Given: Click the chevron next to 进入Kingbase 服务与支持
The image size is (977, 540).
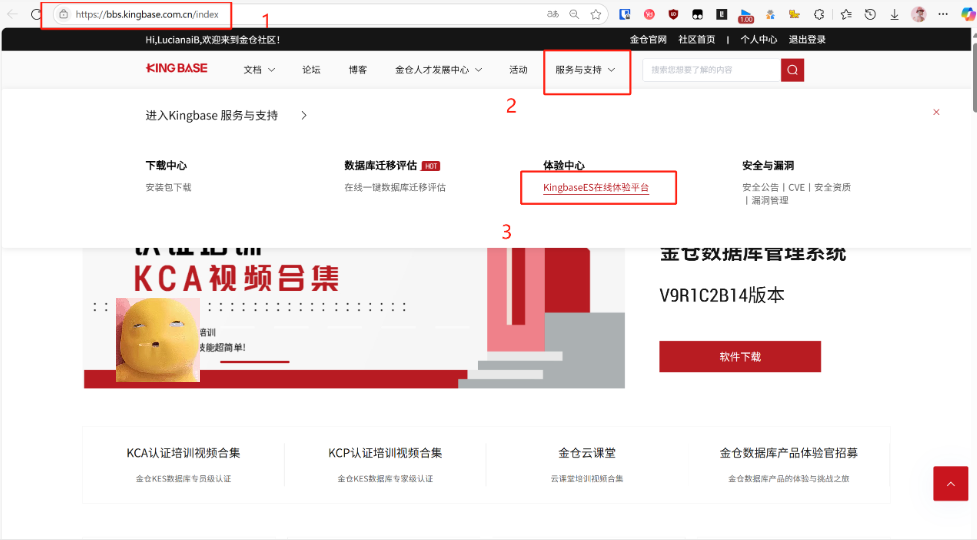Looking at the screenshot, I should click(x=304, y=115).
